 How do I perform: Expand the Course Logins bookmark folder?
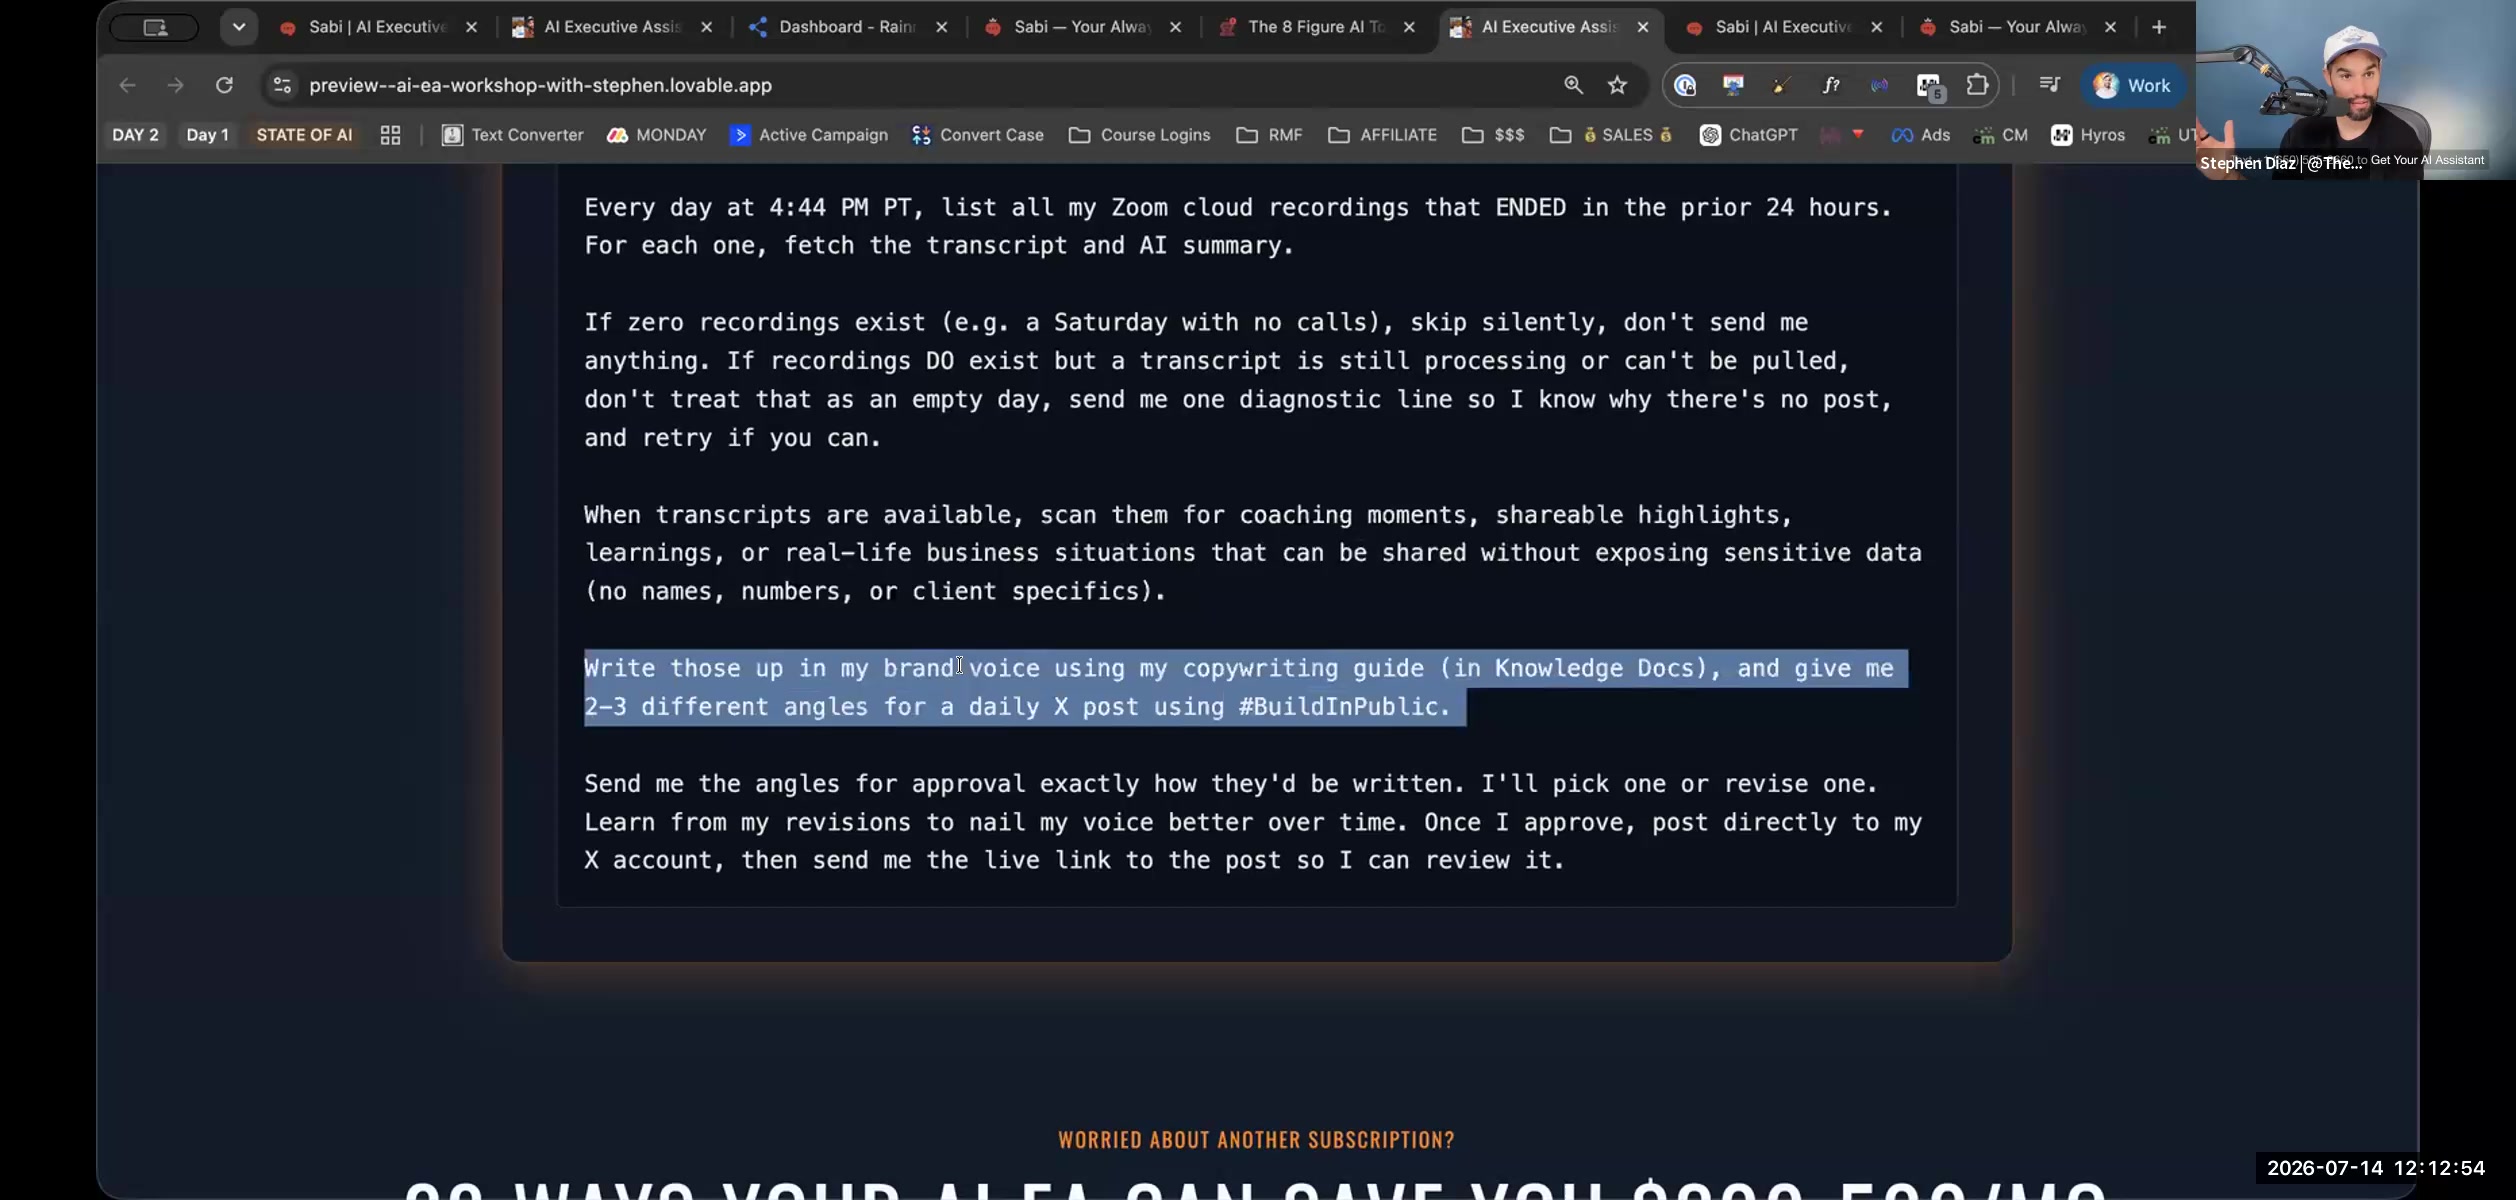1139,135
